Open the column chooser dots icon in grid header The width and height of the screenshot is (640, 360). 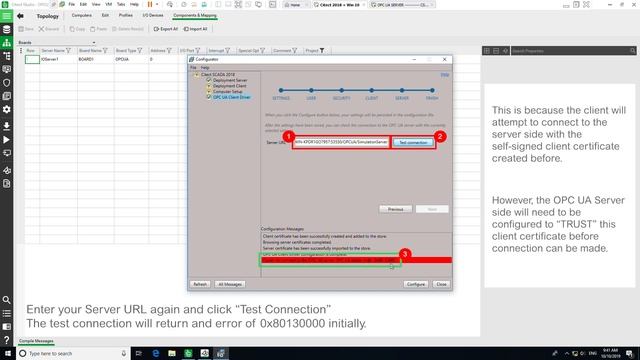pos(21,51)
